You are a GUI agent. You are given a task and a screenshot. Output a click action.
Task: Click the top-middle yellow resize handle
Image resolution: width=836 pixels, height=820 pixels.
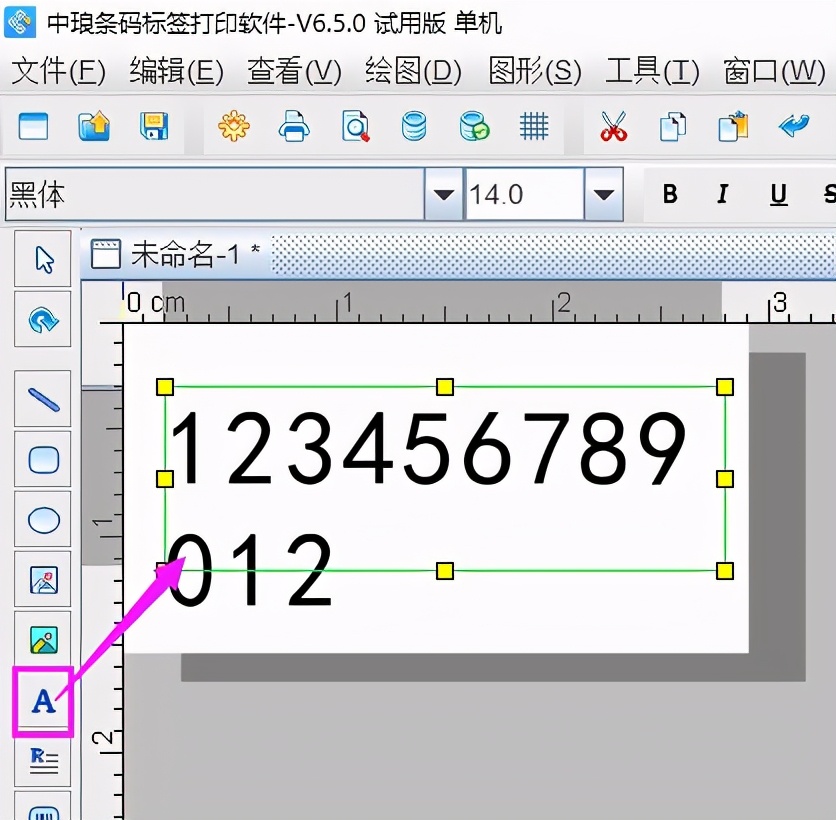coord(445,387)
